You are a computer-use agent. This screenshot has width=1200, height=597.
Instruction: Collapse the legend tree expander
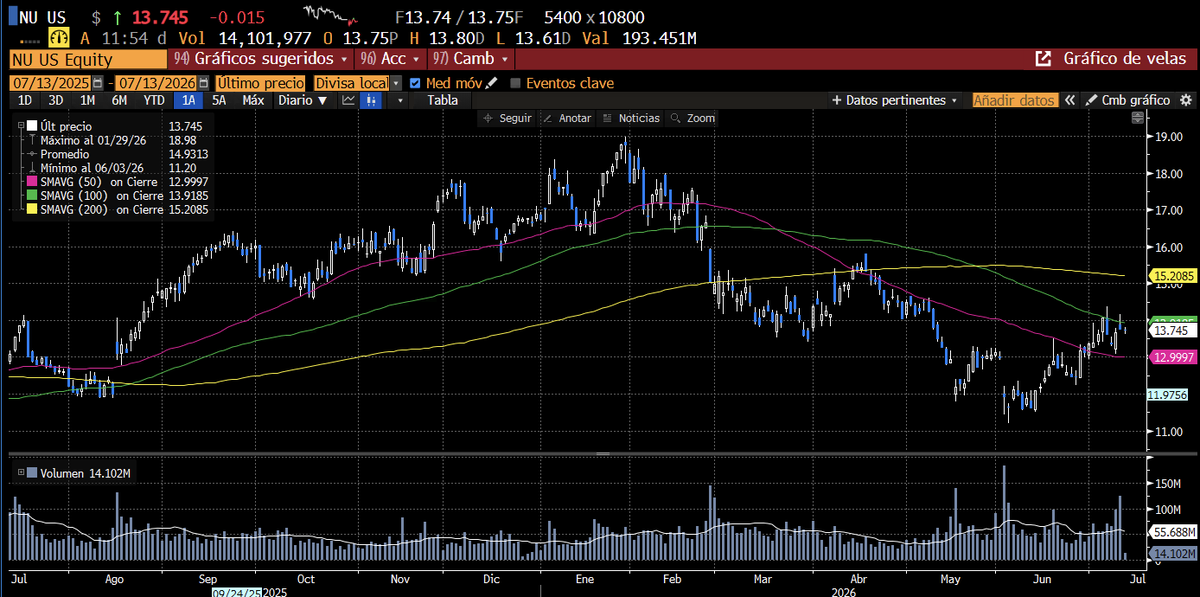point(21,126)
